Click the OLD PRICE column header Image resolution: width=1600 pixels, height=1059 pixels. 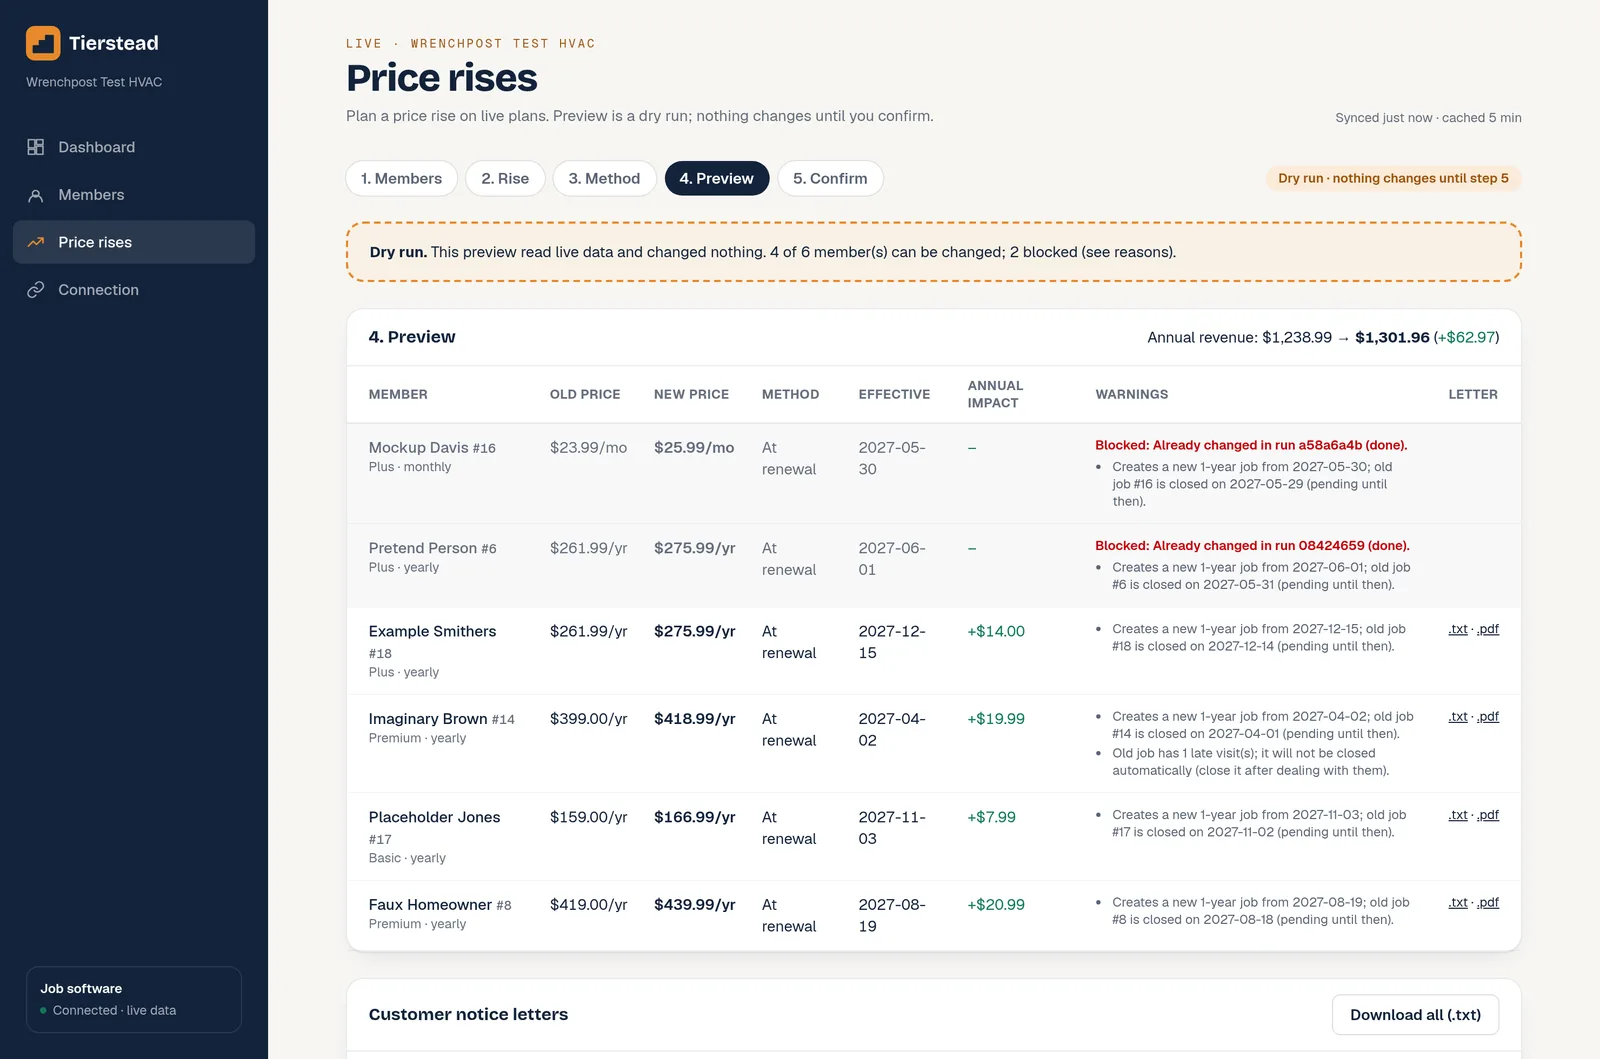[x=585, y=394]
